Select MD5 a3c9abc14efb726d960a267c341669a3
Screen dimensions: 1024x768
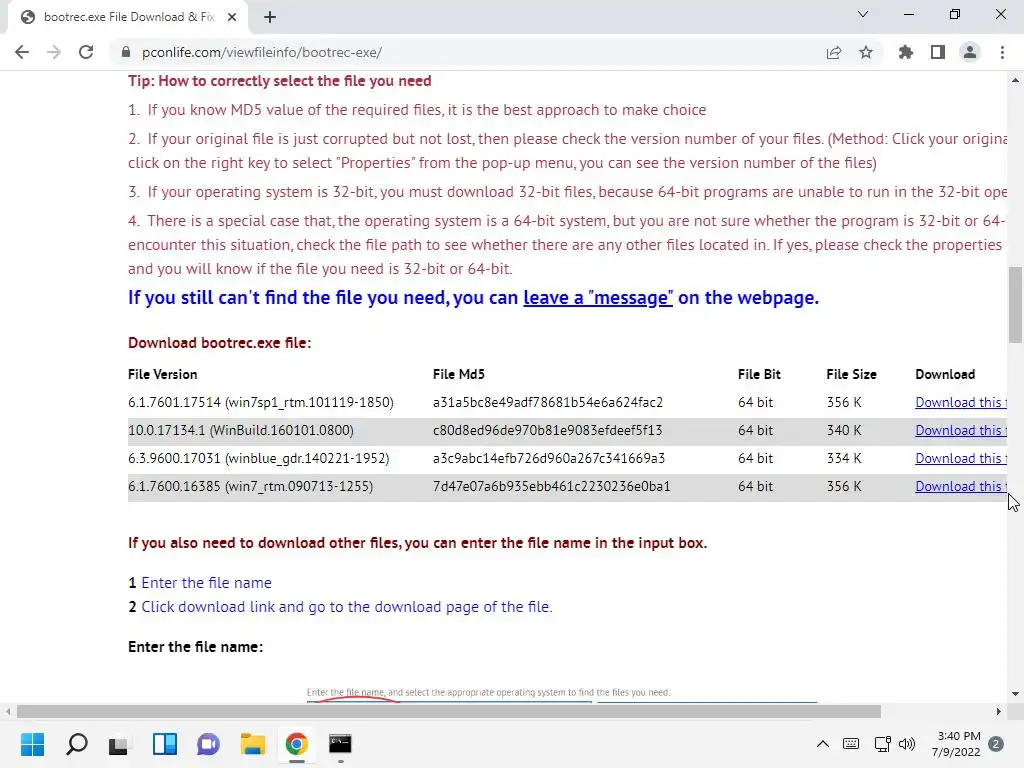click(549, 458)
